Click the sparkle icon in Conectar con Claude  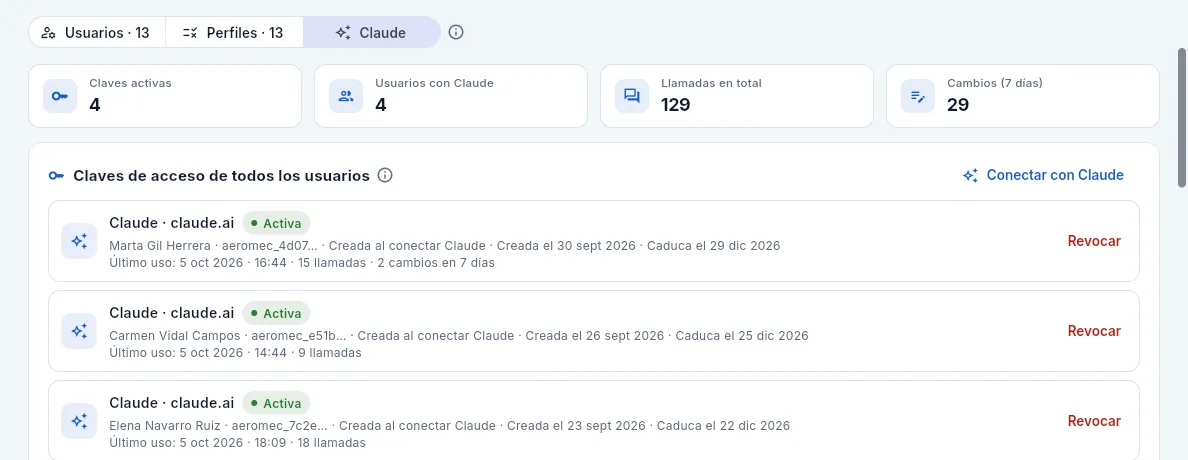[x=971, y=175]
